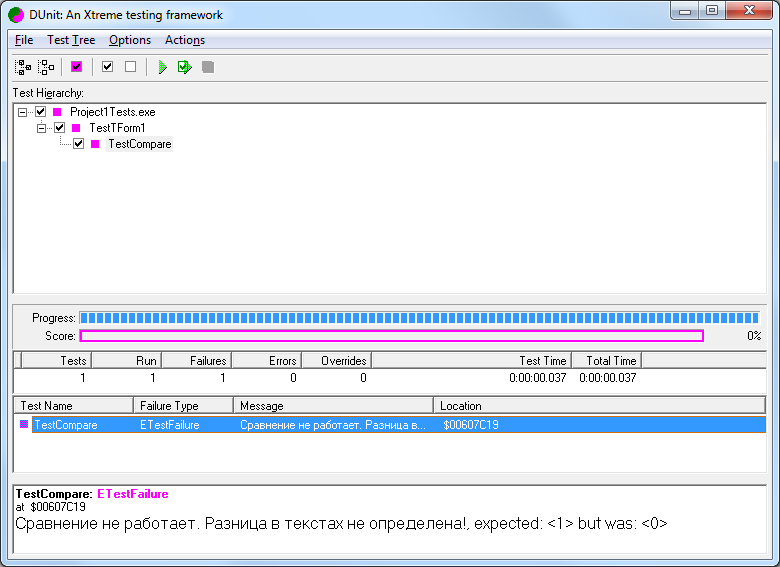The image size is (780, 567).
Task: Click the Failures summary column header
Action: [x=197, y=360]
